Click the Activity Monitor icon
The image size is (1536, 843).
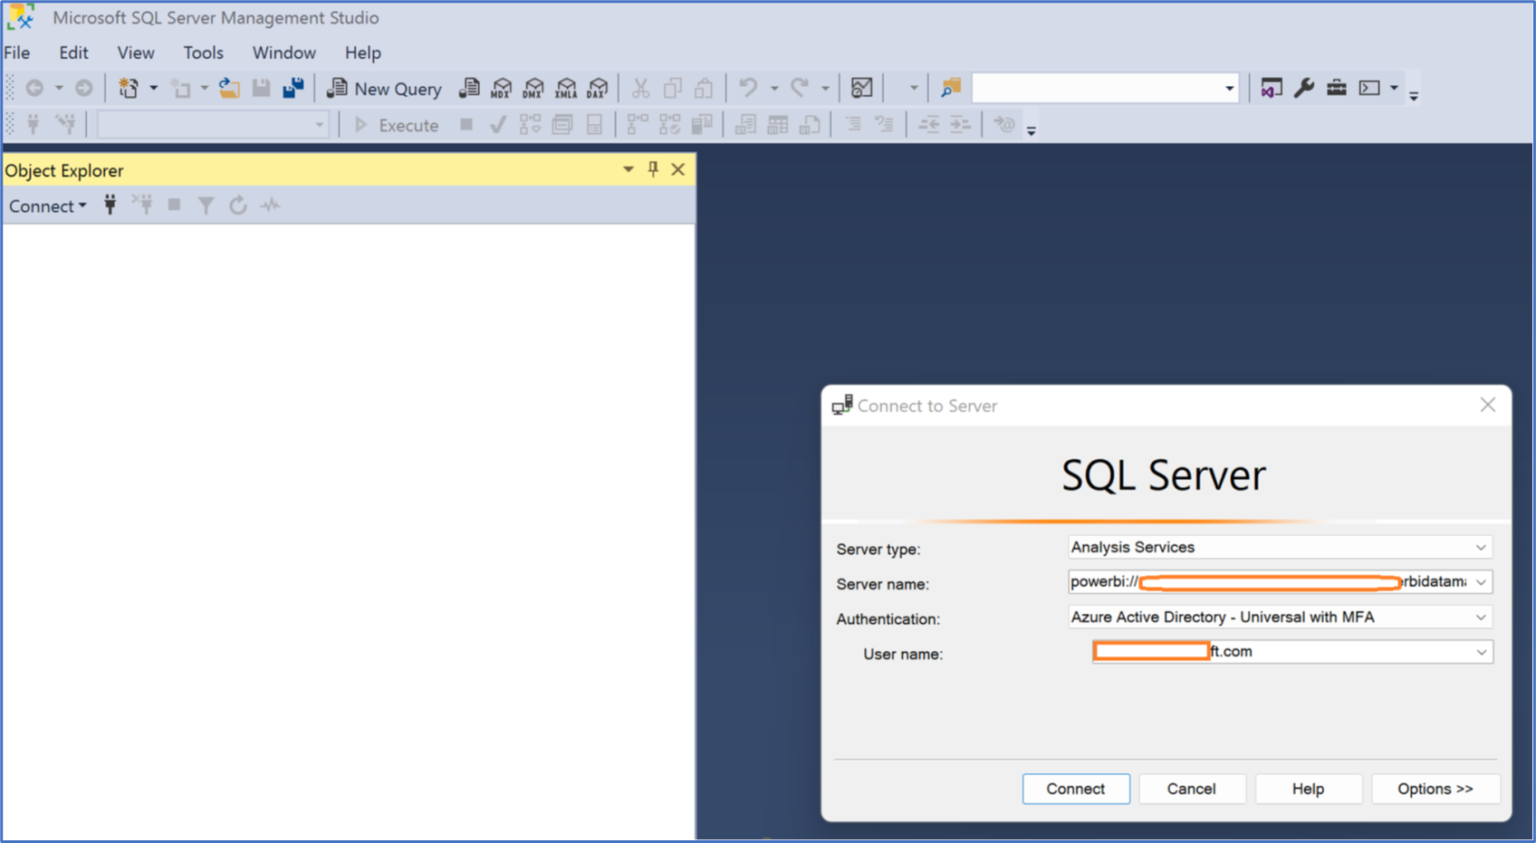(x=861, y=89)
